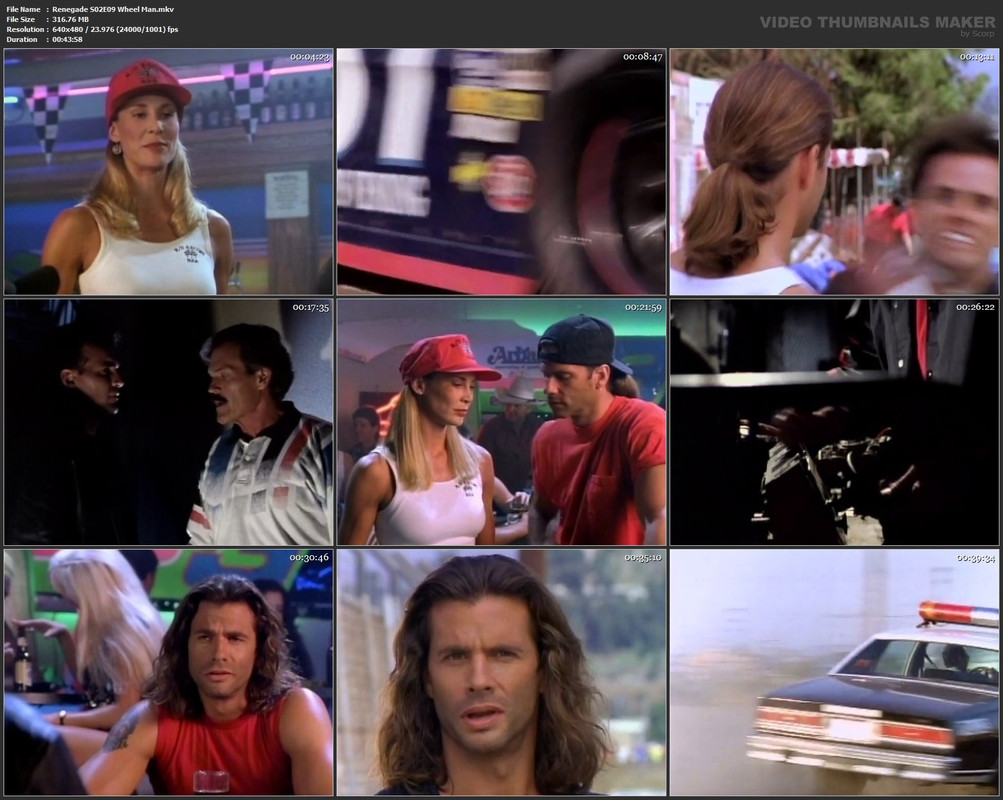Open the thumbnail at 00:21:59
Viewport: 1003px width, 800px height.
(502, 422)
